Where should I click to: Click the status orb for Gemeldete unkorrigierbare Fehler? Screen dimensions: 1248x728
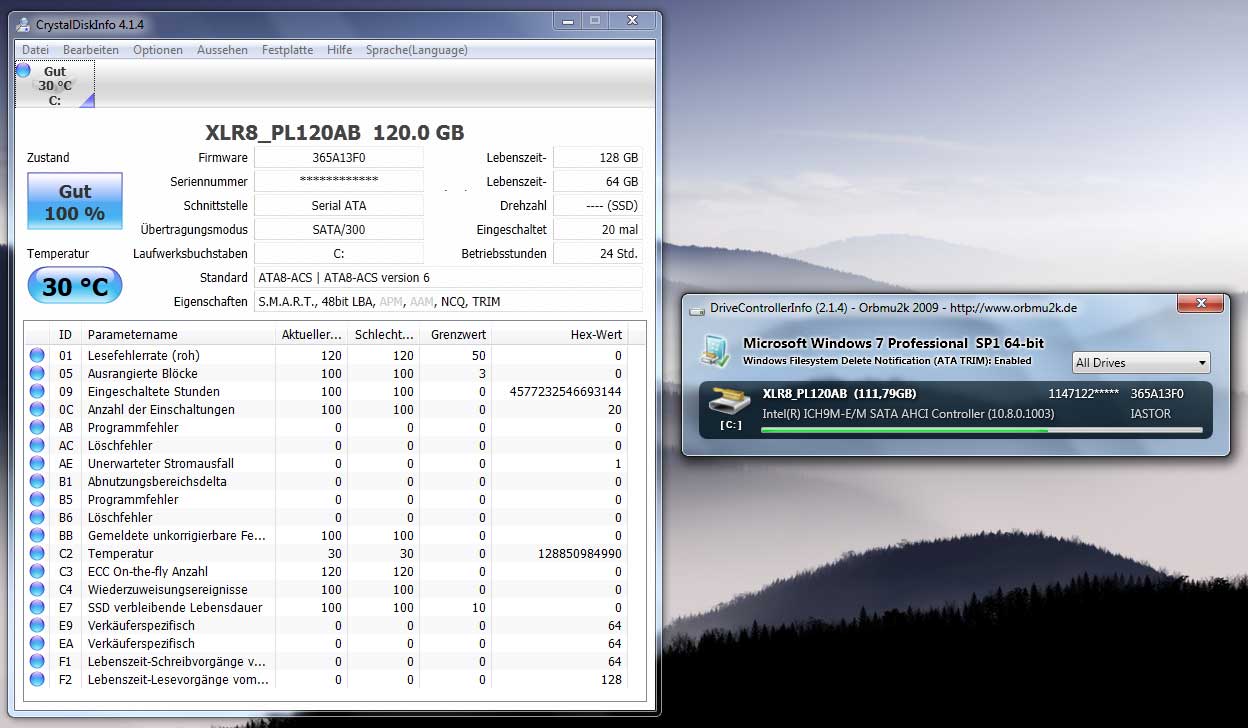pyautogui.click(x=37, y=535)
